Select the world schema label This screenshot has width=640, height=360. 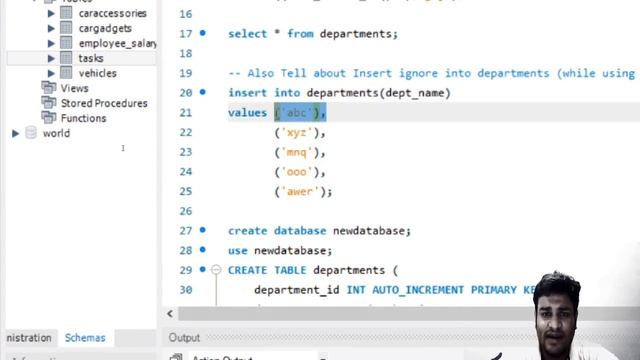pos(56,133)
